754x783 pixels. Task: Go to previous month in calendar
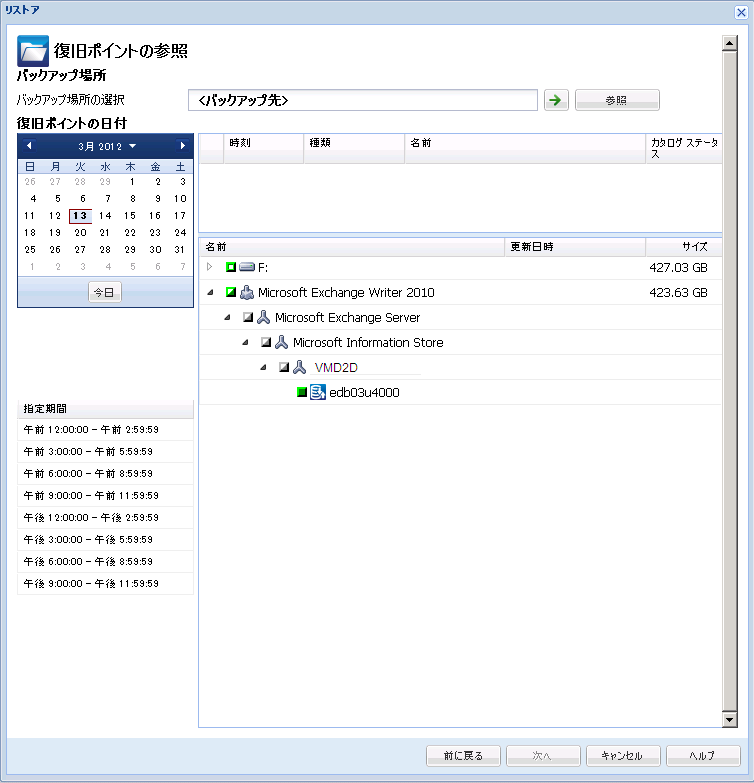point(29,146)
